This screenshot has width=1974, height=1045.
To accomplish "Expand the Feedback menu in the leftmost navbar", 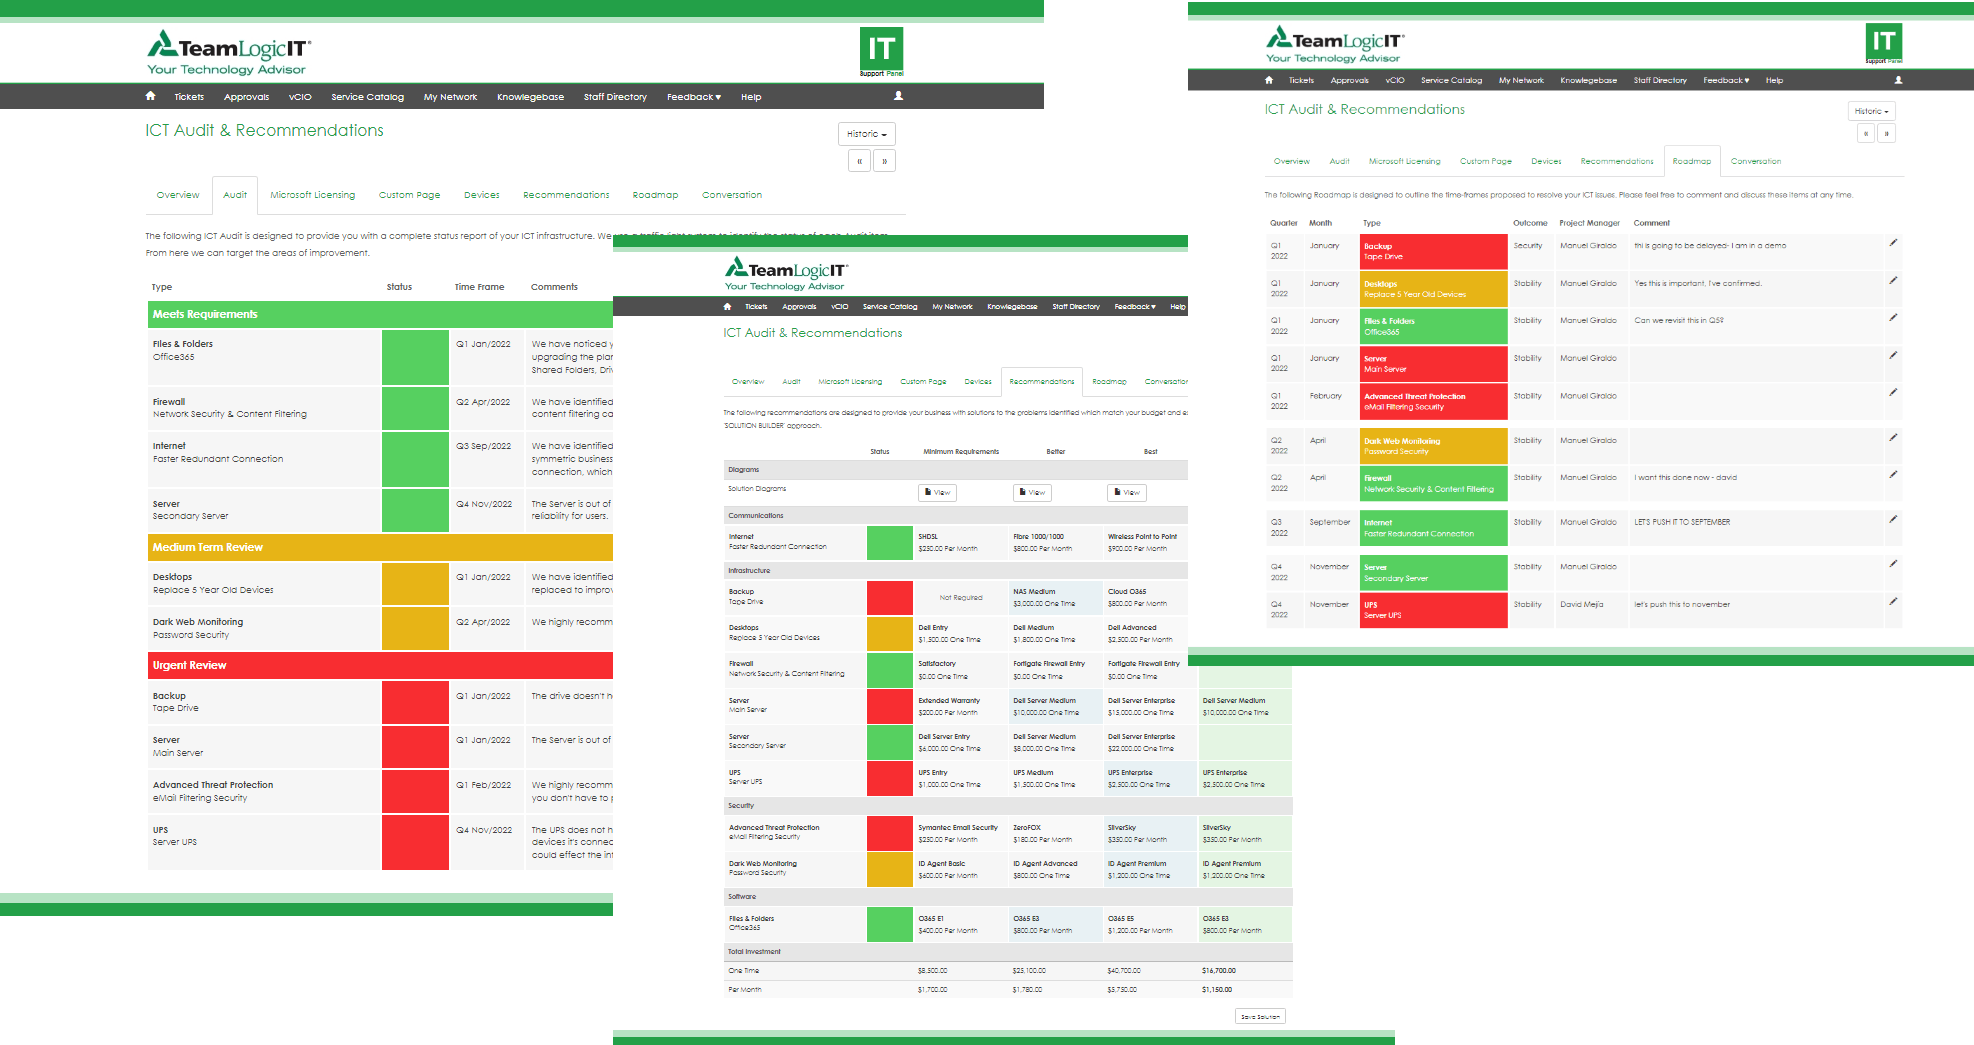I will [693, 97].
